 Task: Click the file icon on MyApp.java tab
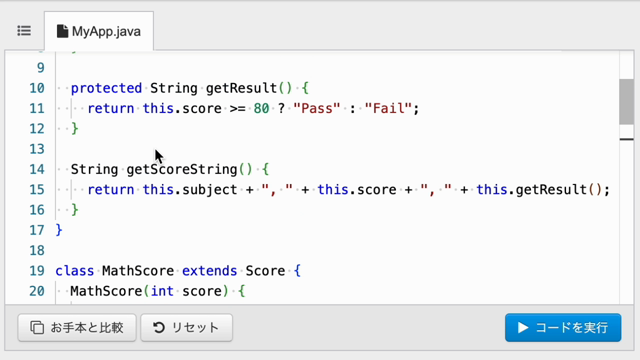coord(62,31)
